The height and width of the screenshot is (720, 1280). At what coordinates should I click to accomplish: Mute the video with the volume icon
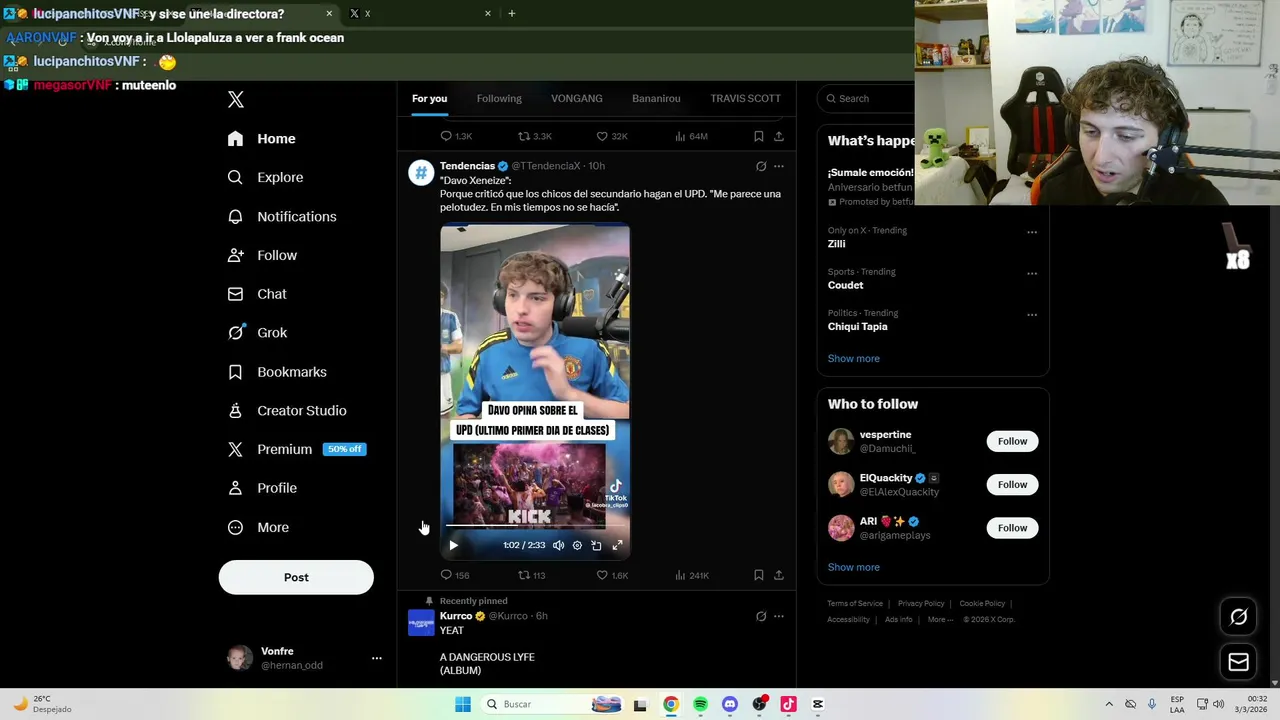[x=558, y=545]
